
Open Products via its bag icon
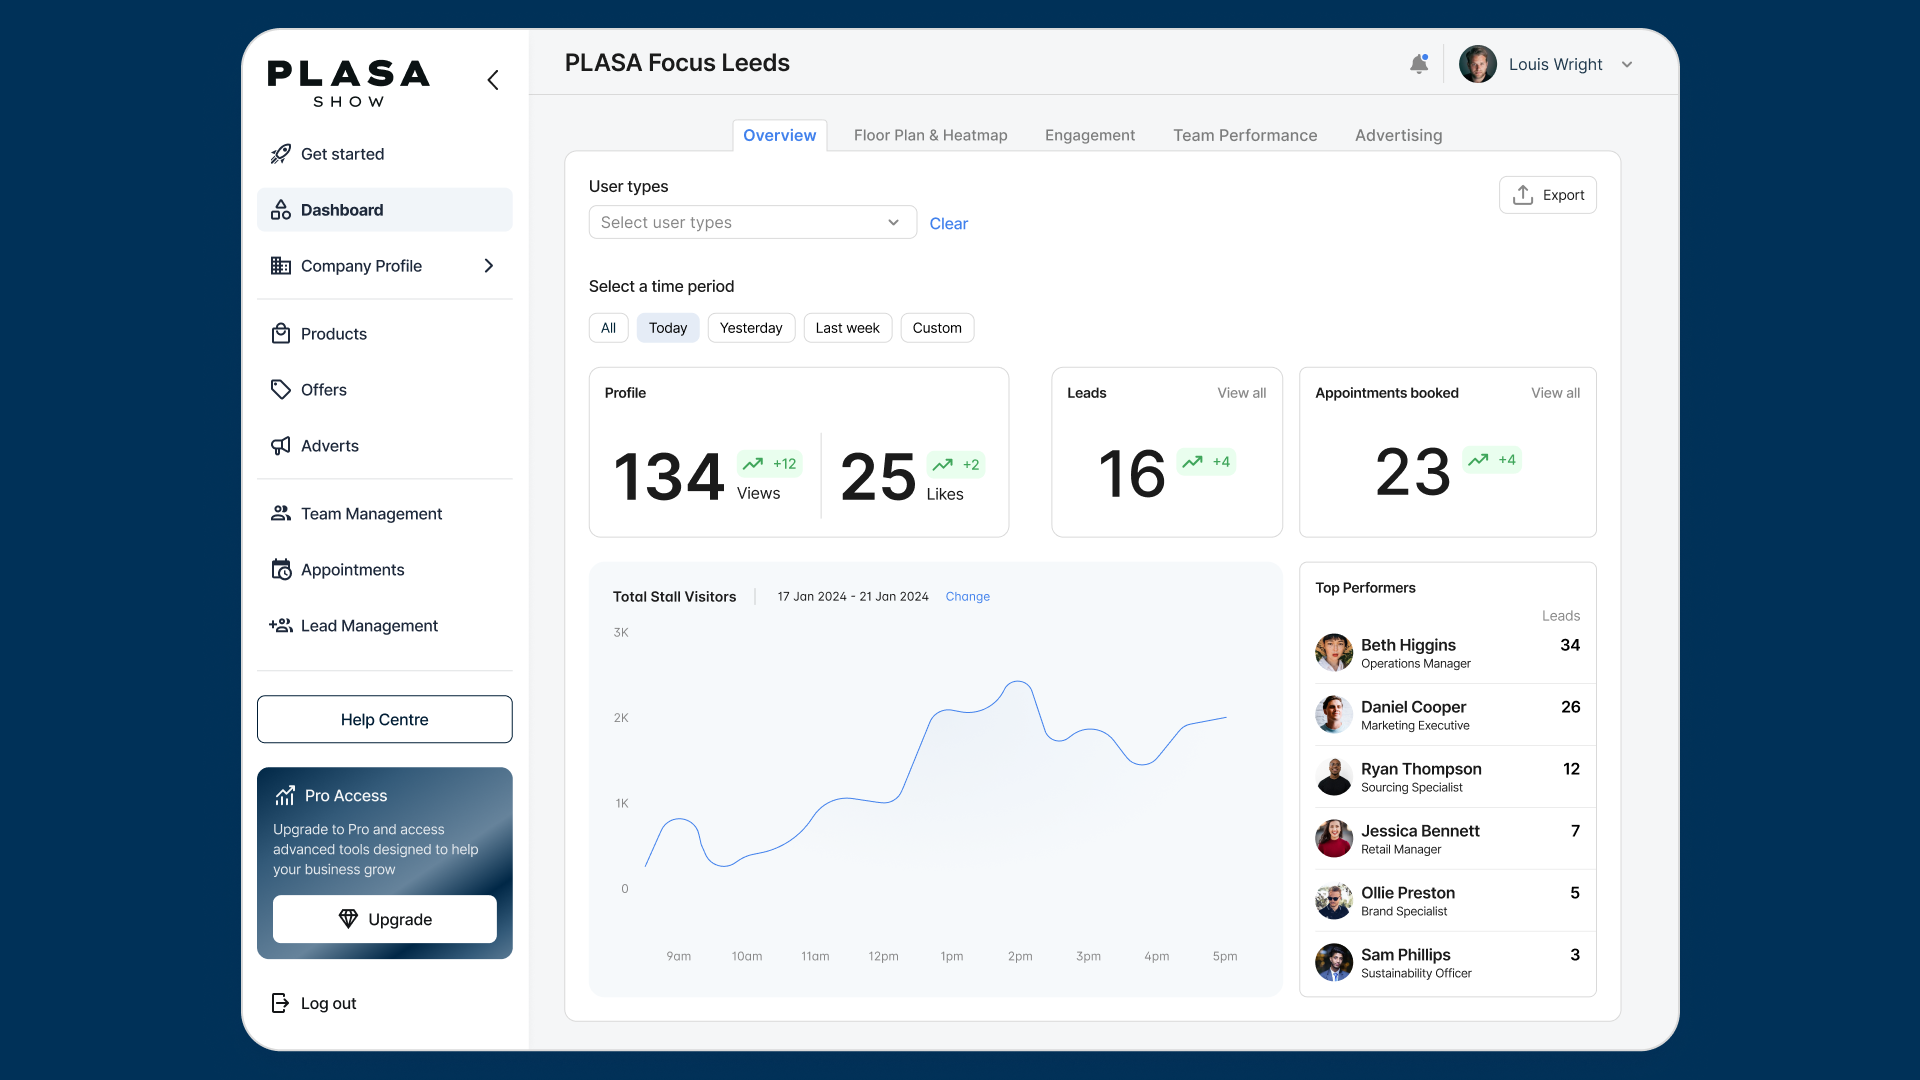tap(281, 334)
